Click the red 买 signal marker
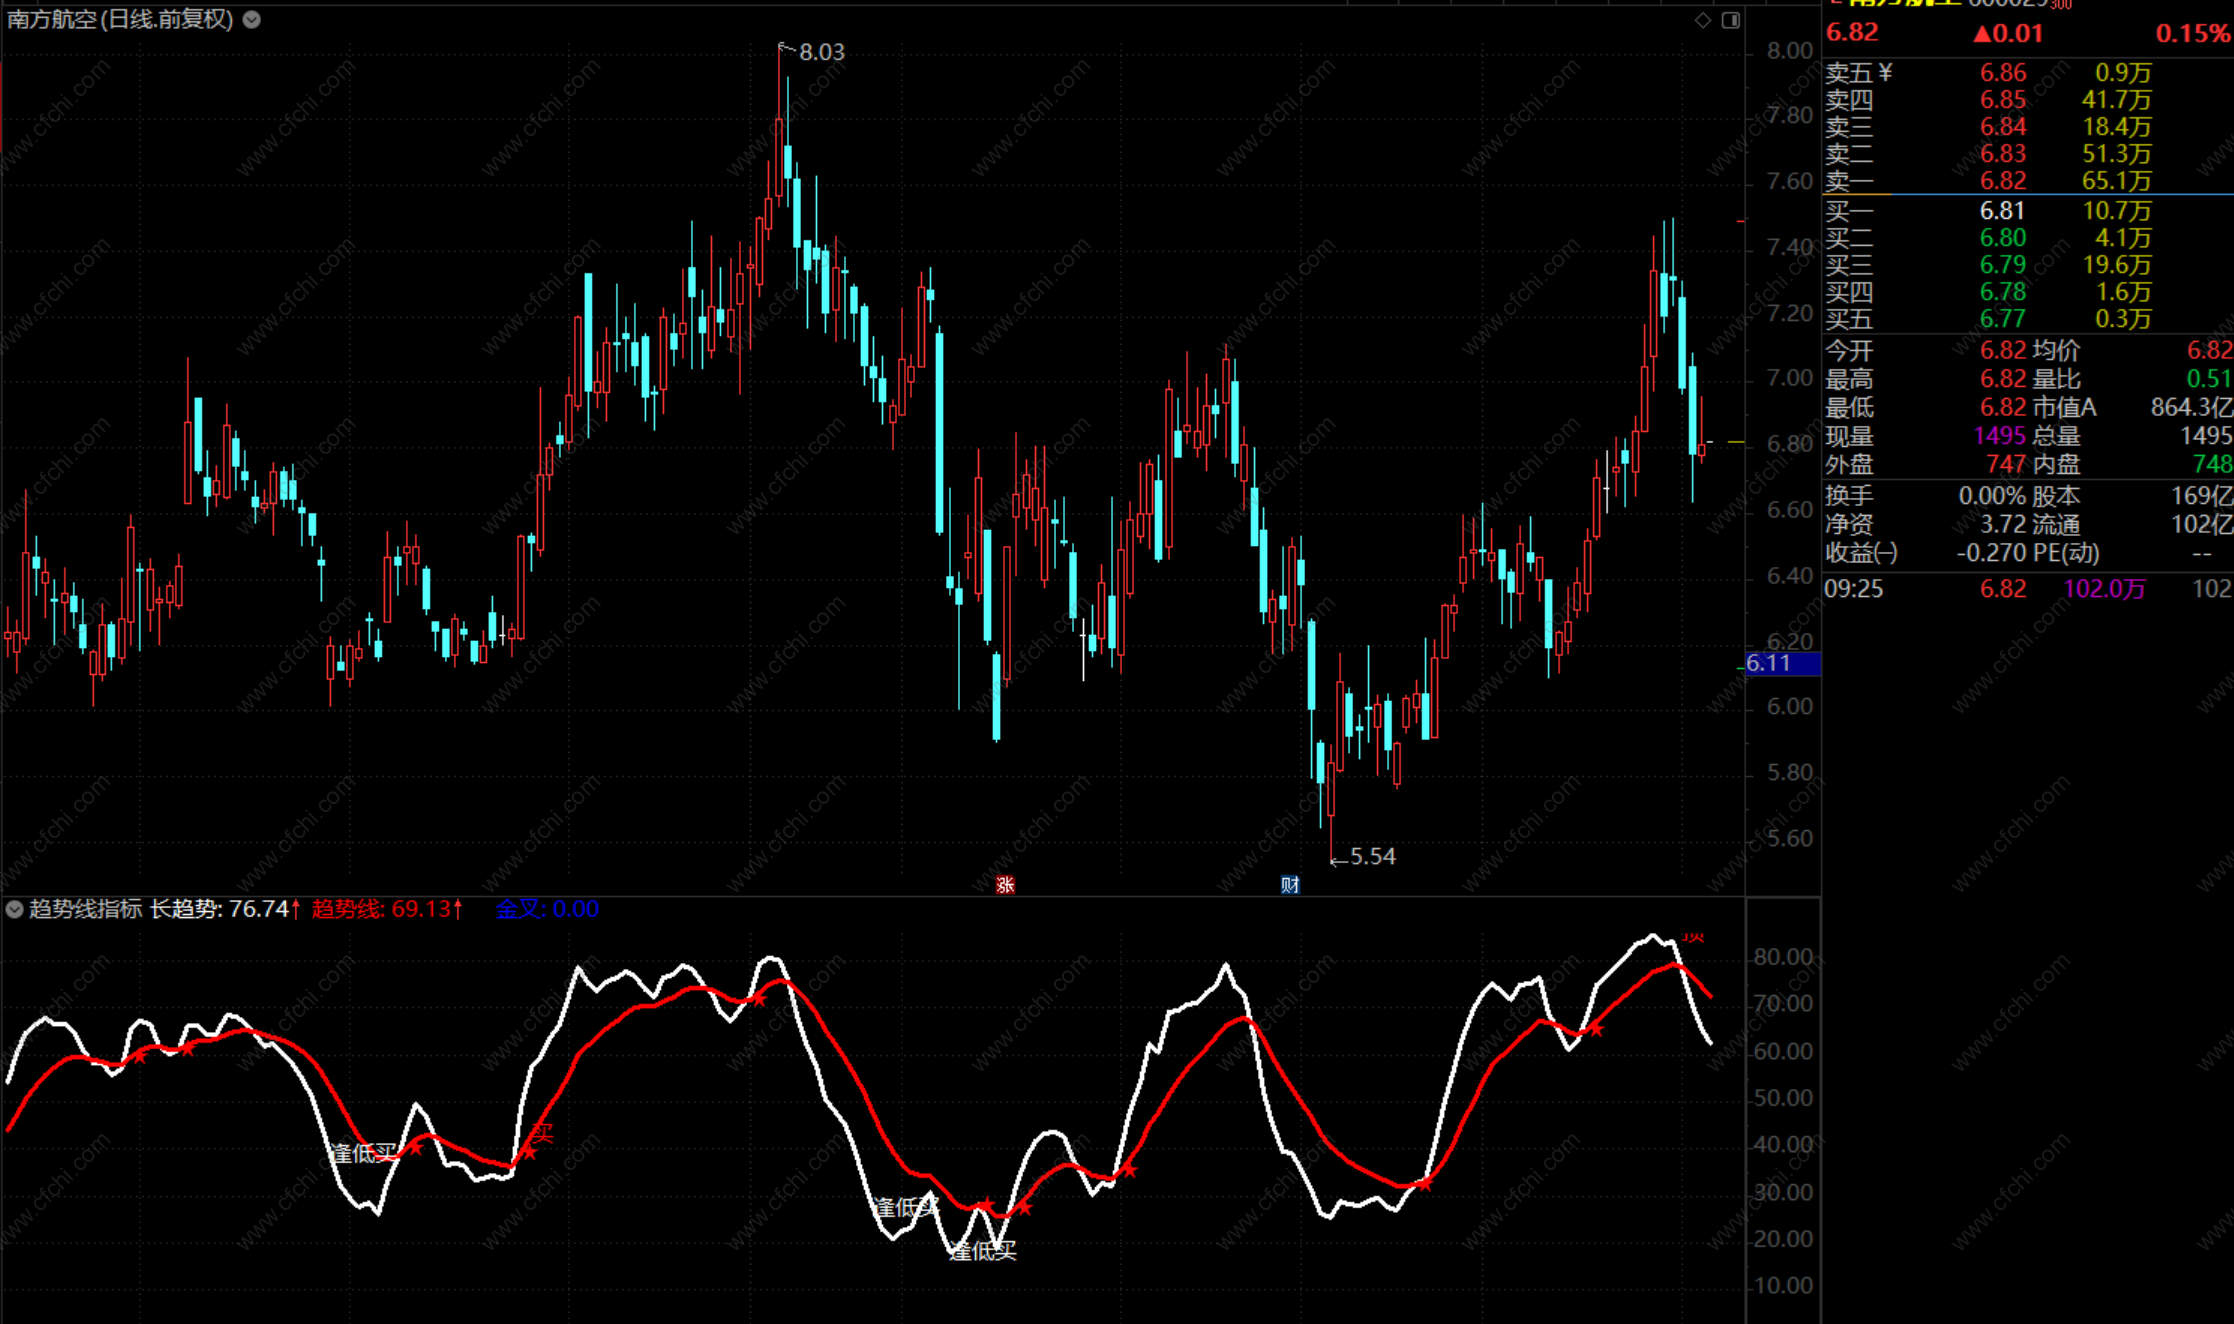Viewport: 2234px width, 1324px height. pos(543,1133)
